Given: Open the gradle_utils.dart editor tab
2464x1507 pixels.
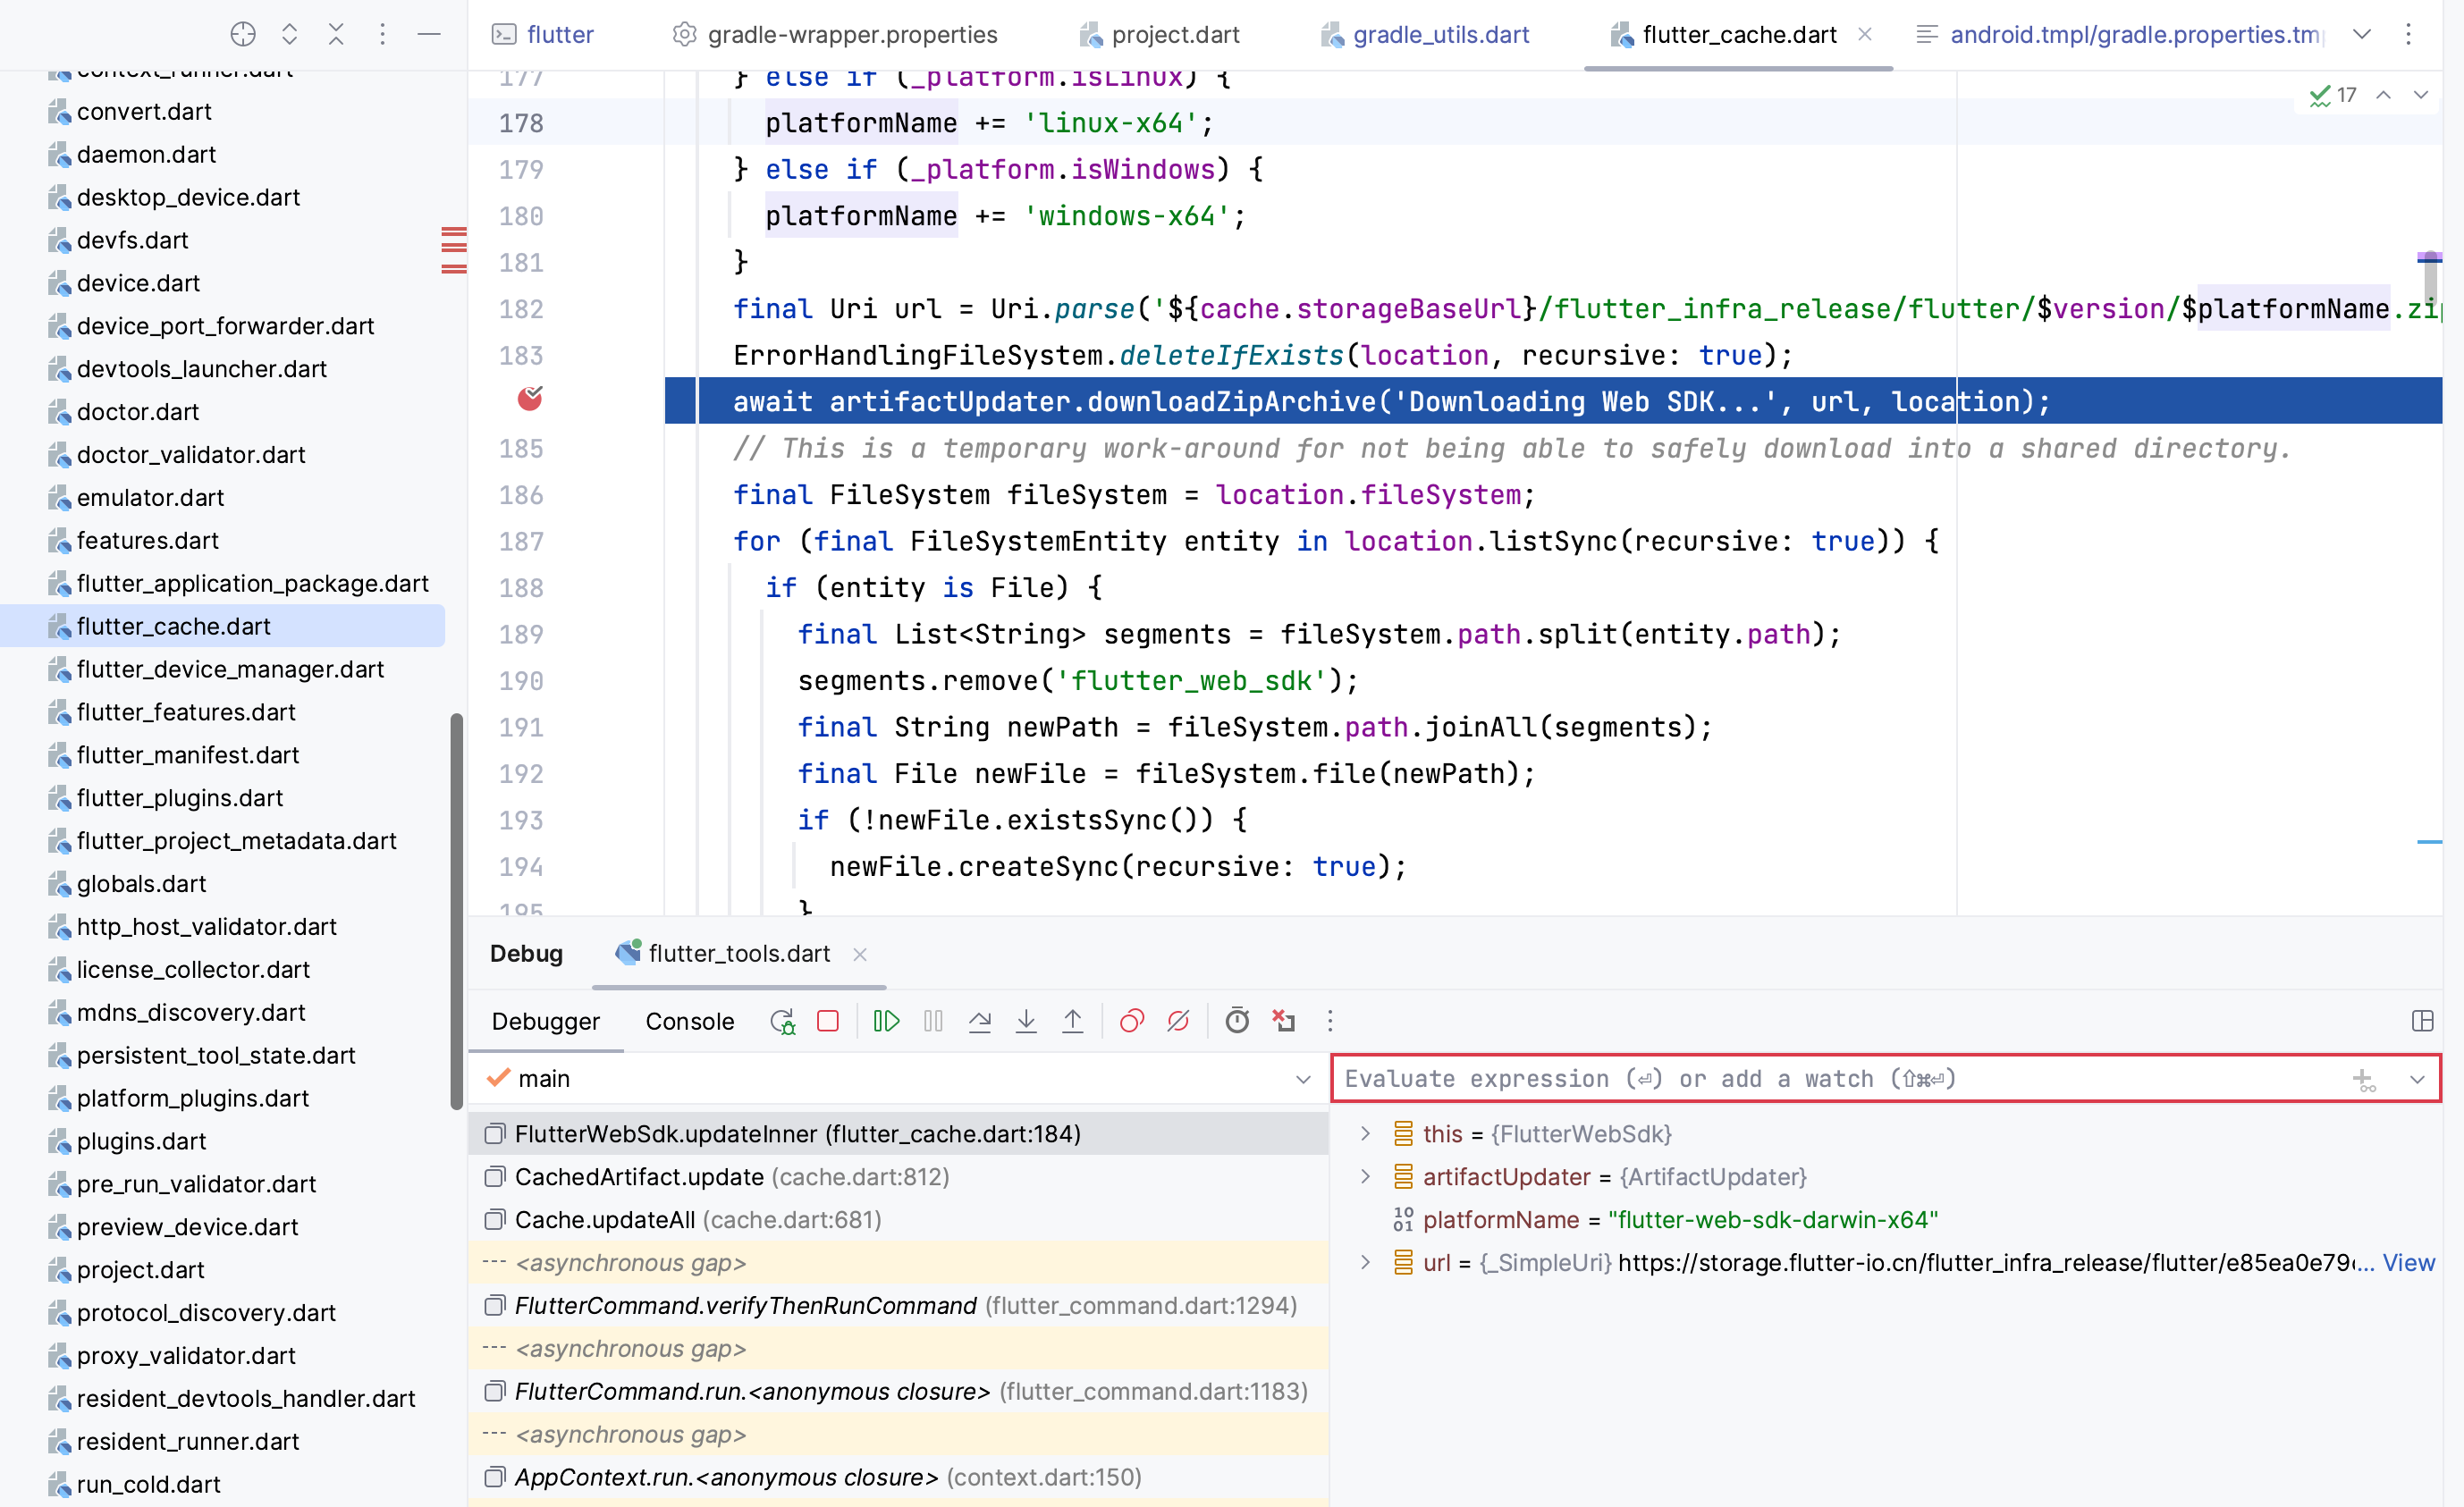Looking at the screenshot, I should (x=1440, y=34).
